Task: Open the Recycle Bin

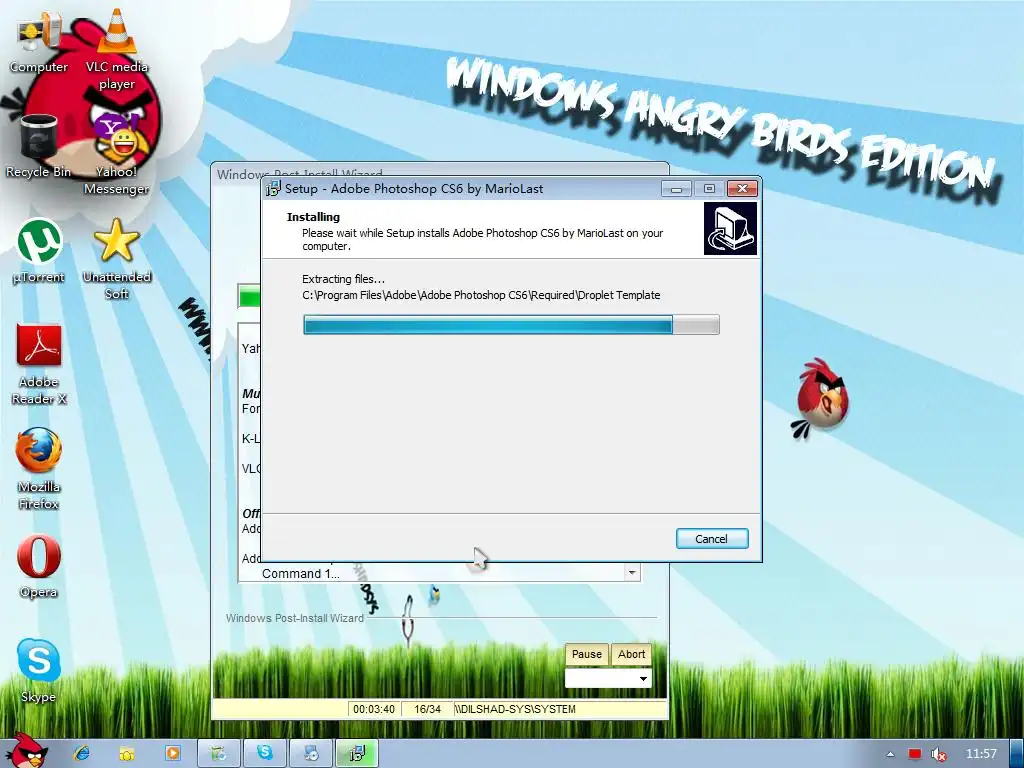Action: point(39,146)
